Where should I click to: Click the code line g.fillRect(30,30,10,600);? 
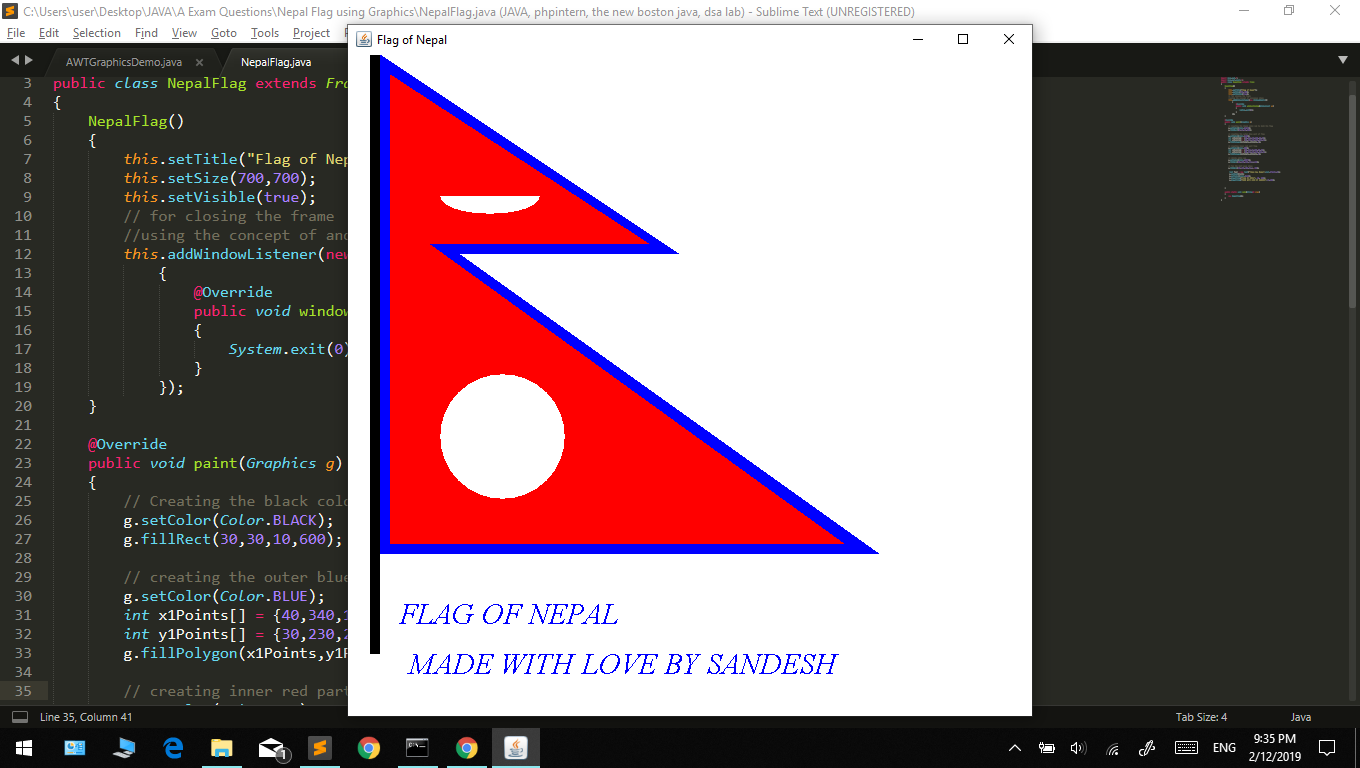click(x=233, y=539)
